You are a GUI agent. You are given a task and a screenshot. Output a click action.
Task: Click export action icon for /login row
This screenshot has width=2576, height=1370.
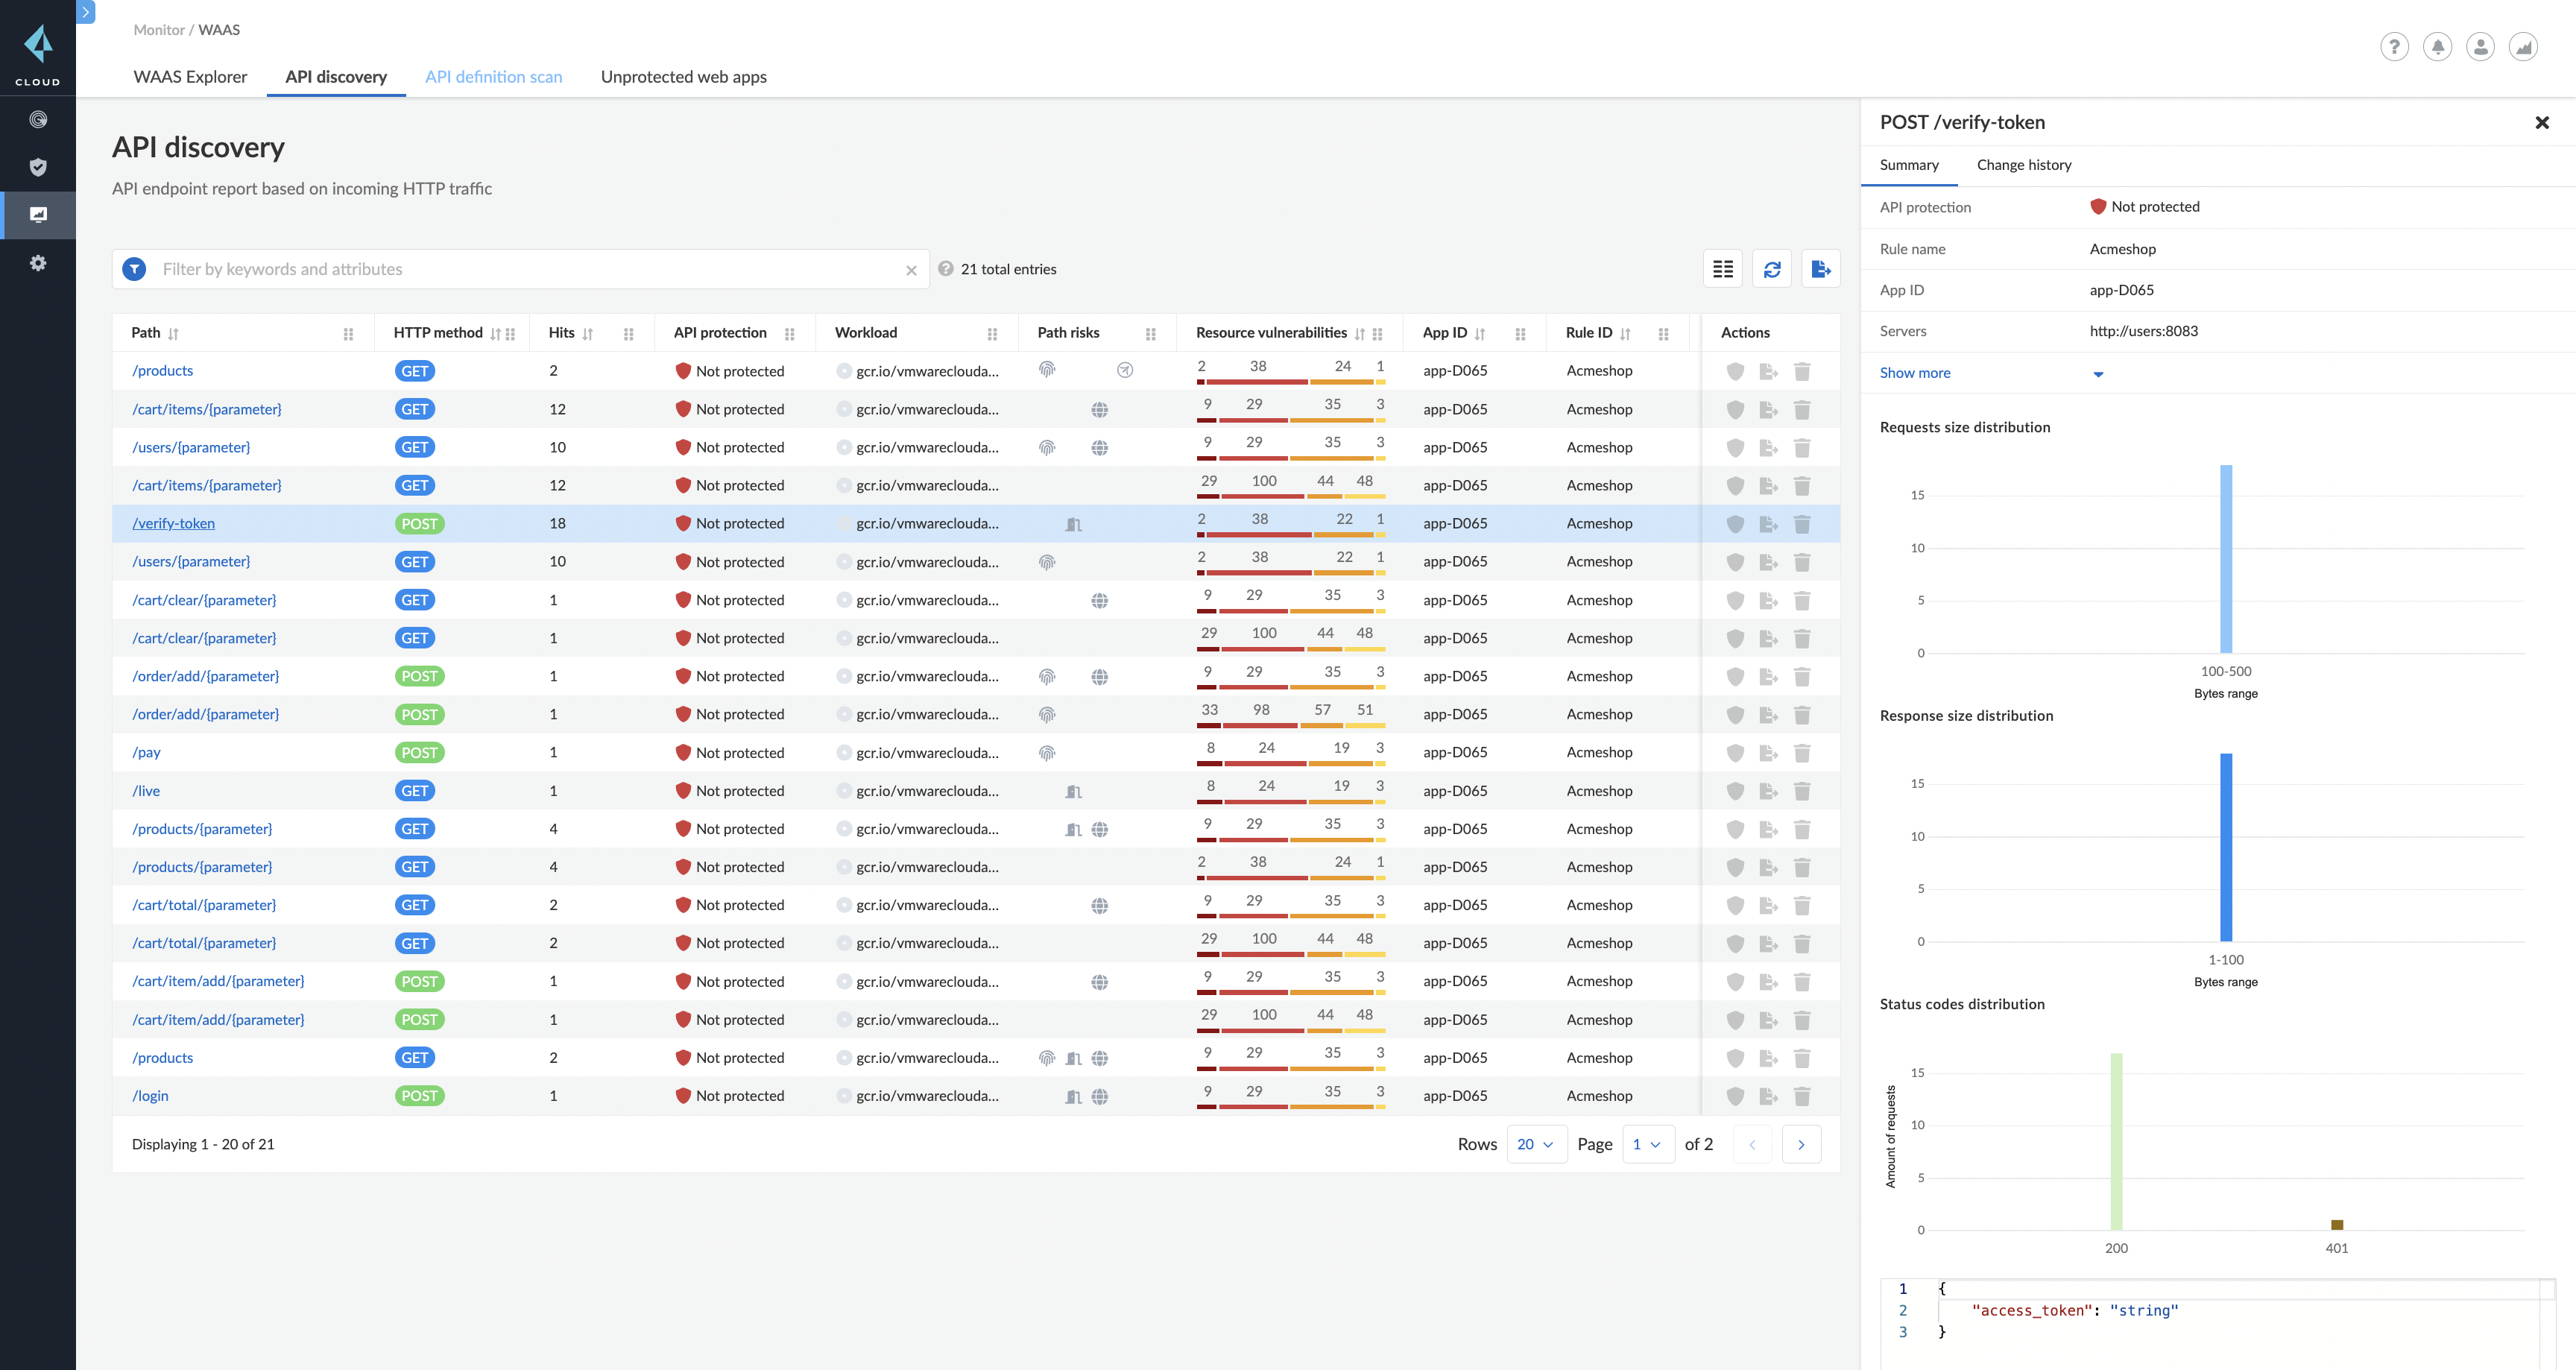[1768, 1096]
